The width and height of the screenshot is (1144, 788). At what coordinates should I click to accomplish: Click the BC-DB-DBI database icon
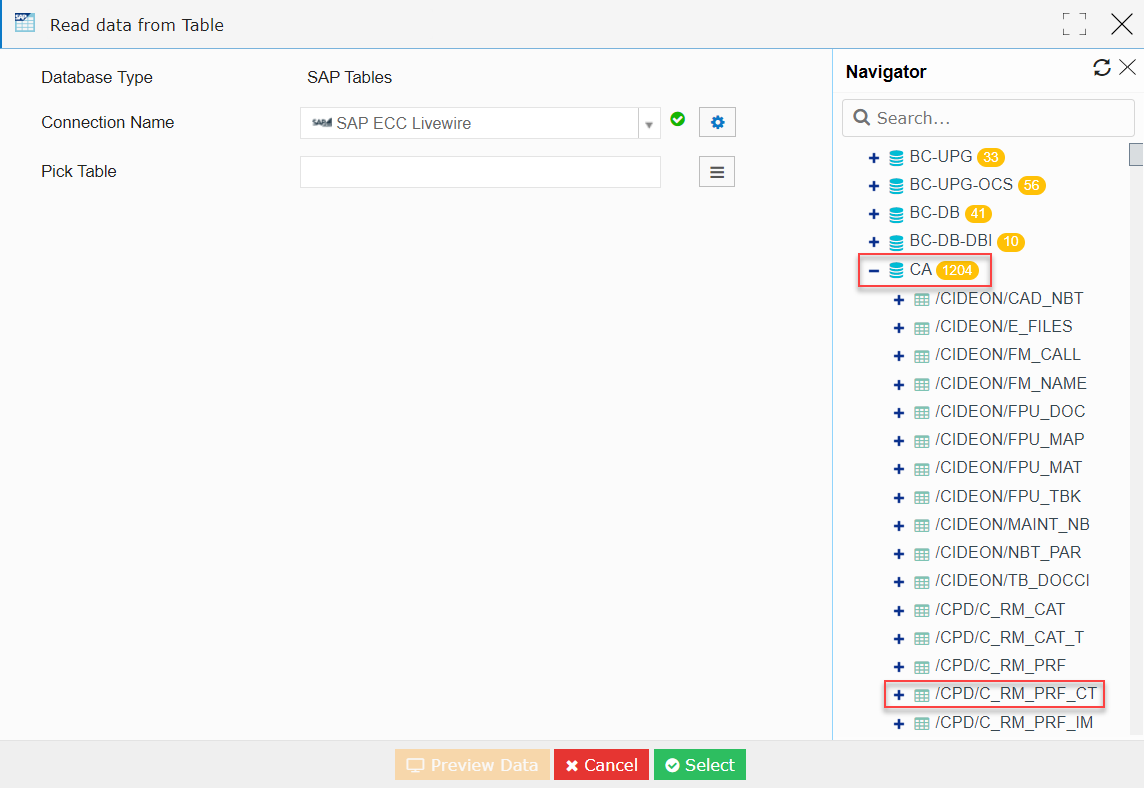click(896, 242)
